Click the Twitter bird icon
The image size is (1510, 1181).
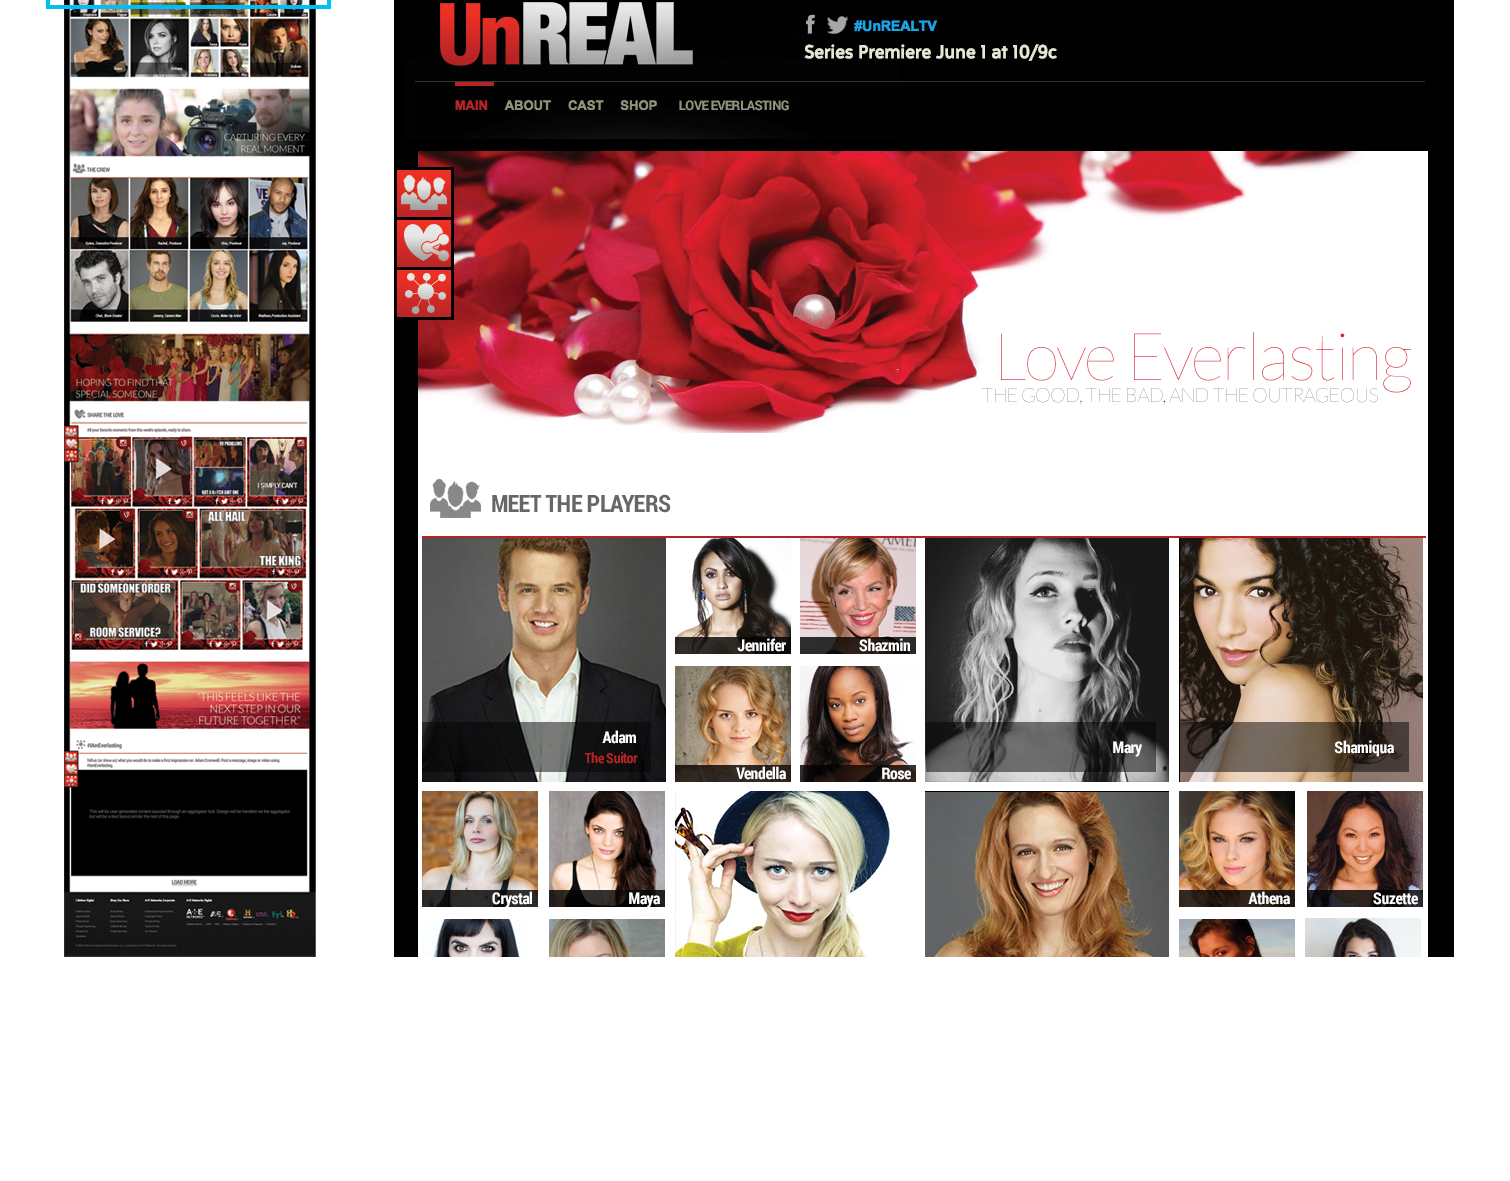click(x=837, y=25)
